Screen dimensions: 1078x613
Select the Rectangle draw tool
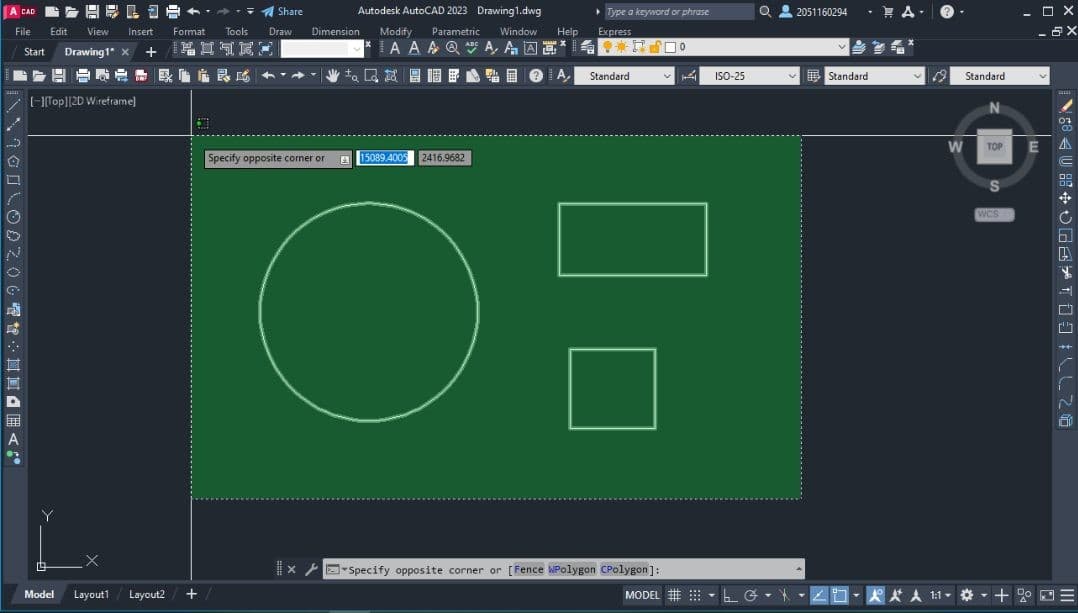point(13,180)
